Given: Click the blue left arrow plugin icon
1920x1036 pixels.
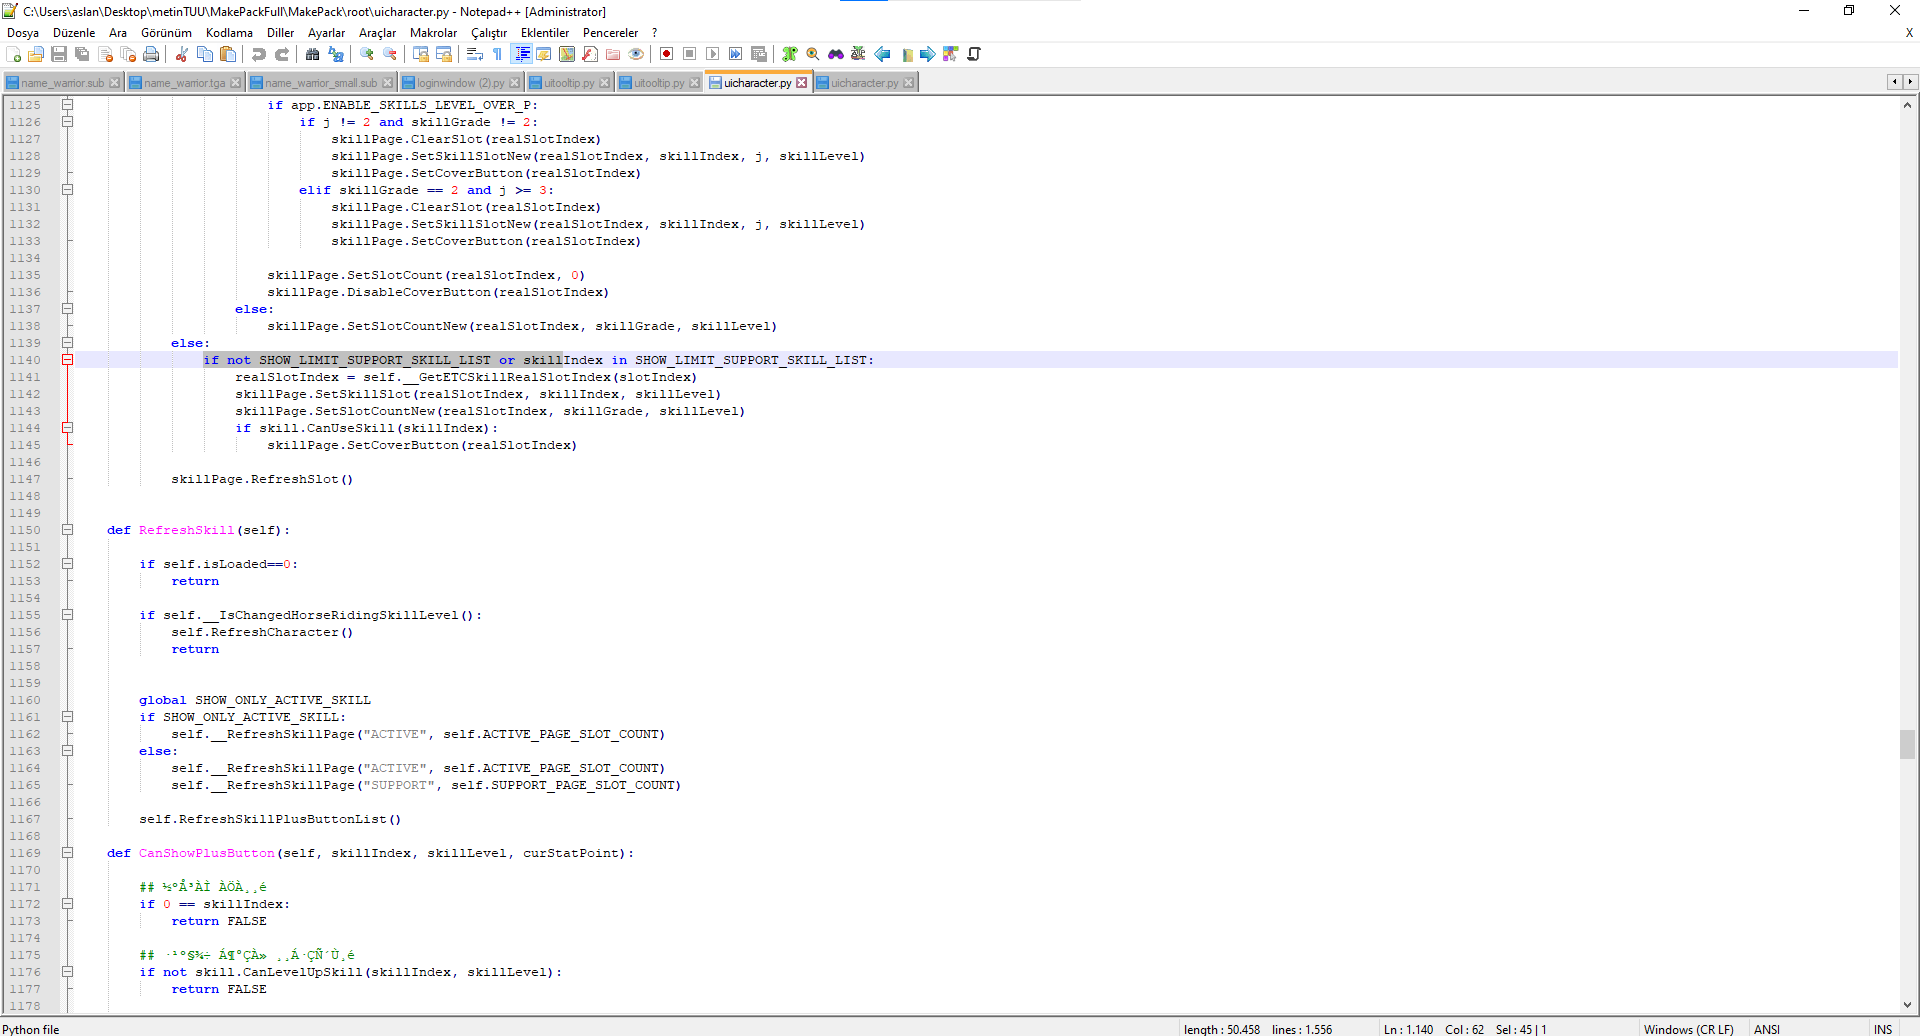Looking at the screenshot, I should coord(882,54).
